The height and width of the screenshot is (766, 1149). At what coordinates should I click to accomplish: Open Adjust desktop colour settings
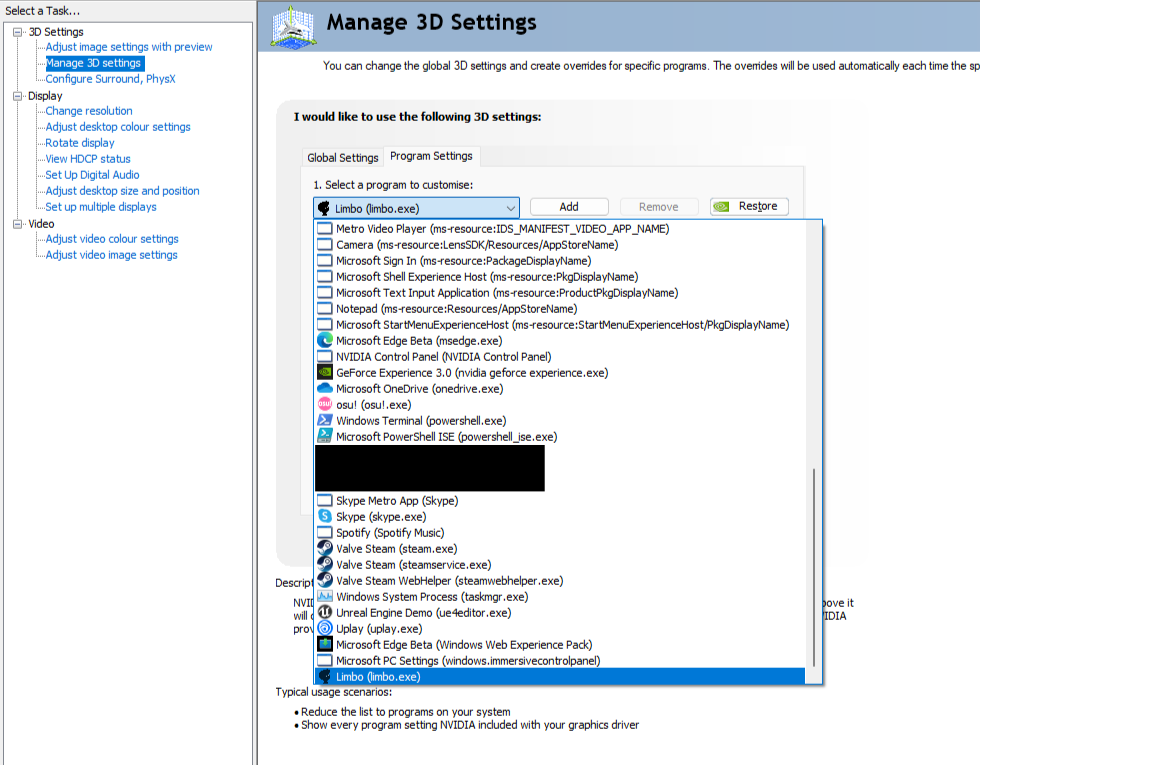point(118,127)
